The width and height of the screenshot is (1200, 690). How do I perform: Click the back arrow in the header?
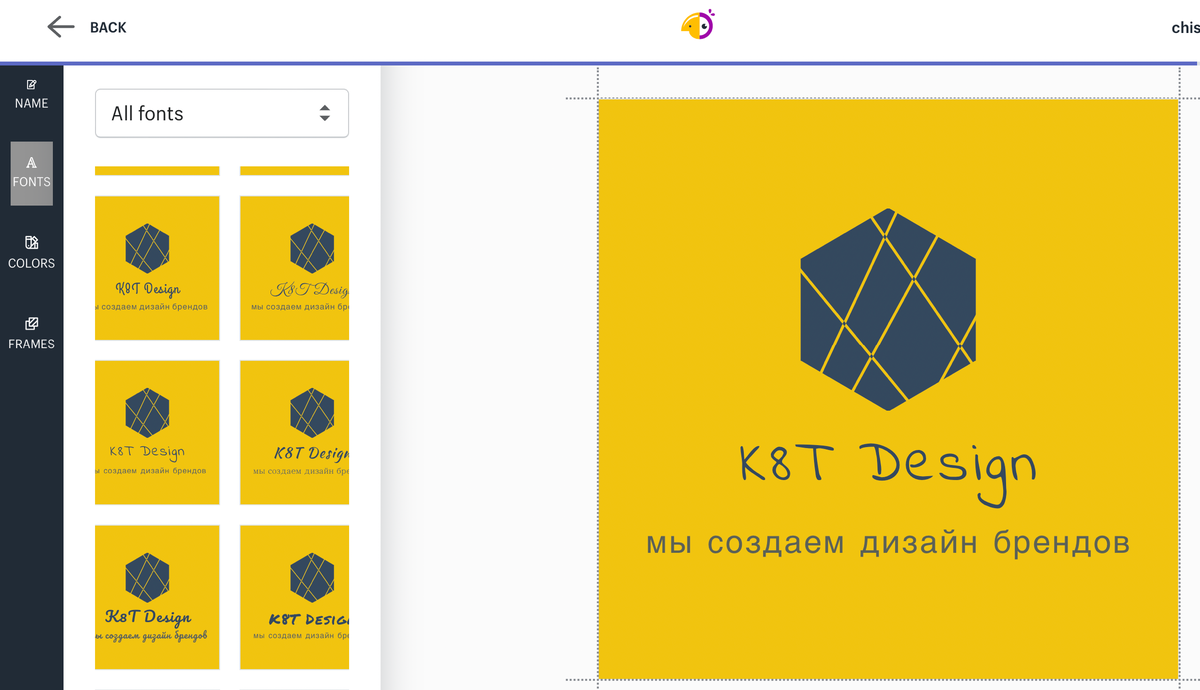click(x=60, y=27)
